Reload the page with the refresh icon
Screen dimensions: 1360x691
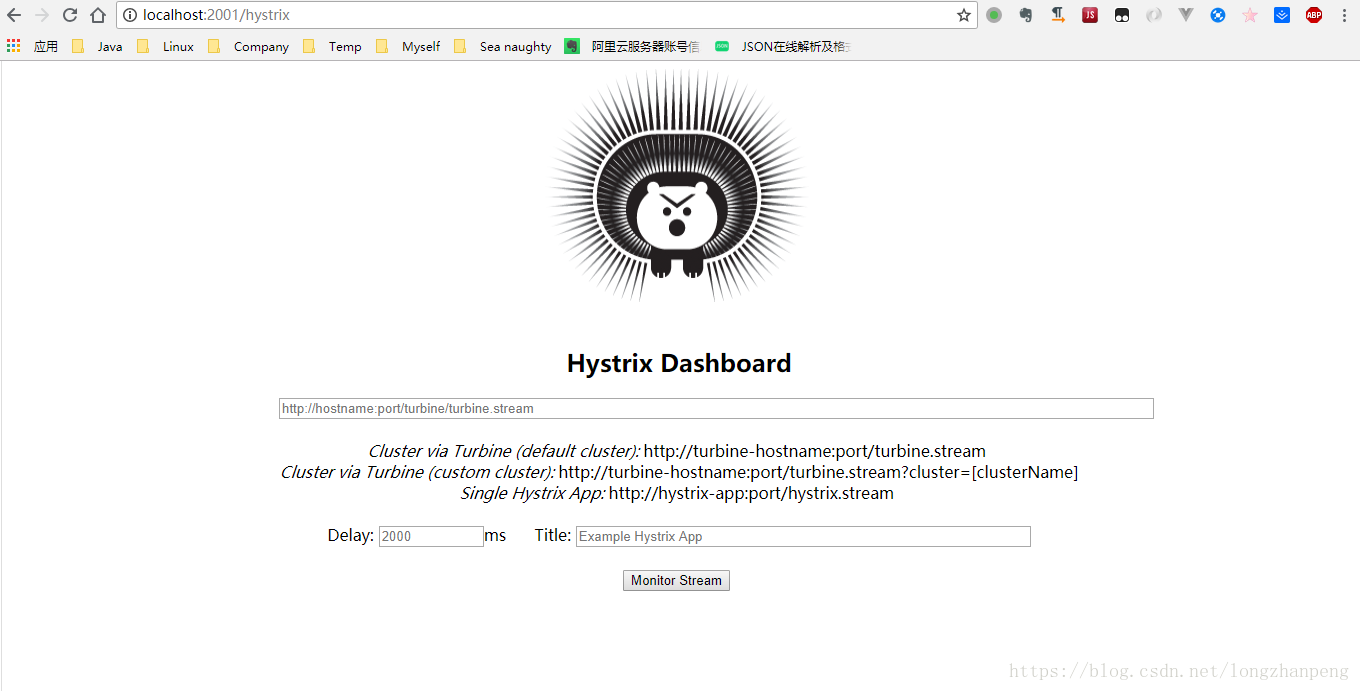click(70, 15)
